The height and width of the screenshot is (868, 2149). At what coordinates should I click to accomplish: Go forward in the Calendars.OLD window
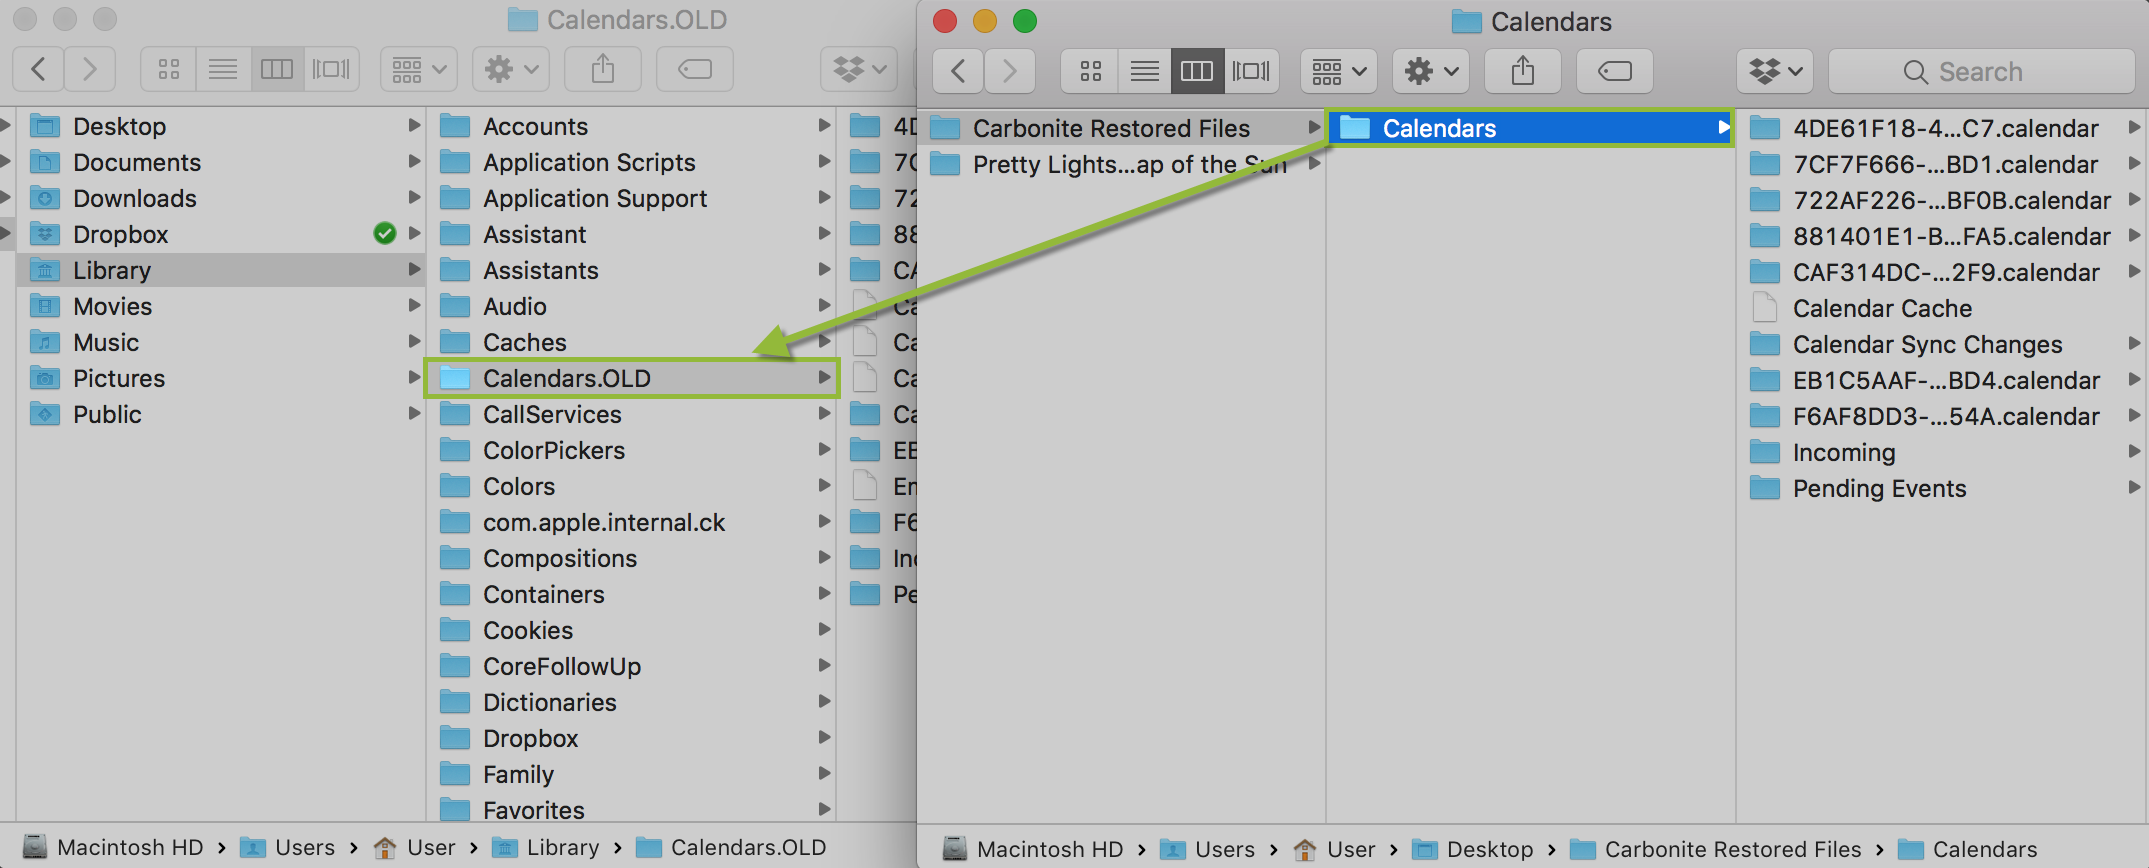click(x=90, y=69)
